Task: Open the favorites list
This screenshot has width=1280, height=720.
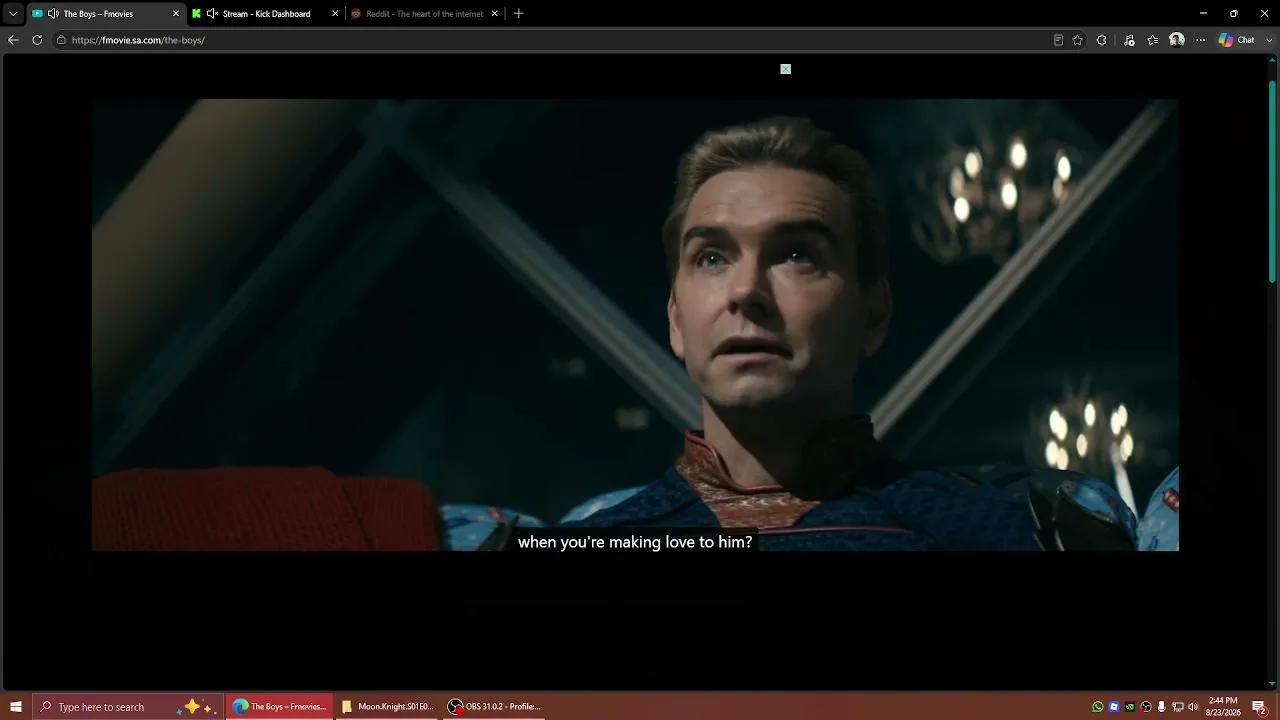Action: tap(1153, 40)
